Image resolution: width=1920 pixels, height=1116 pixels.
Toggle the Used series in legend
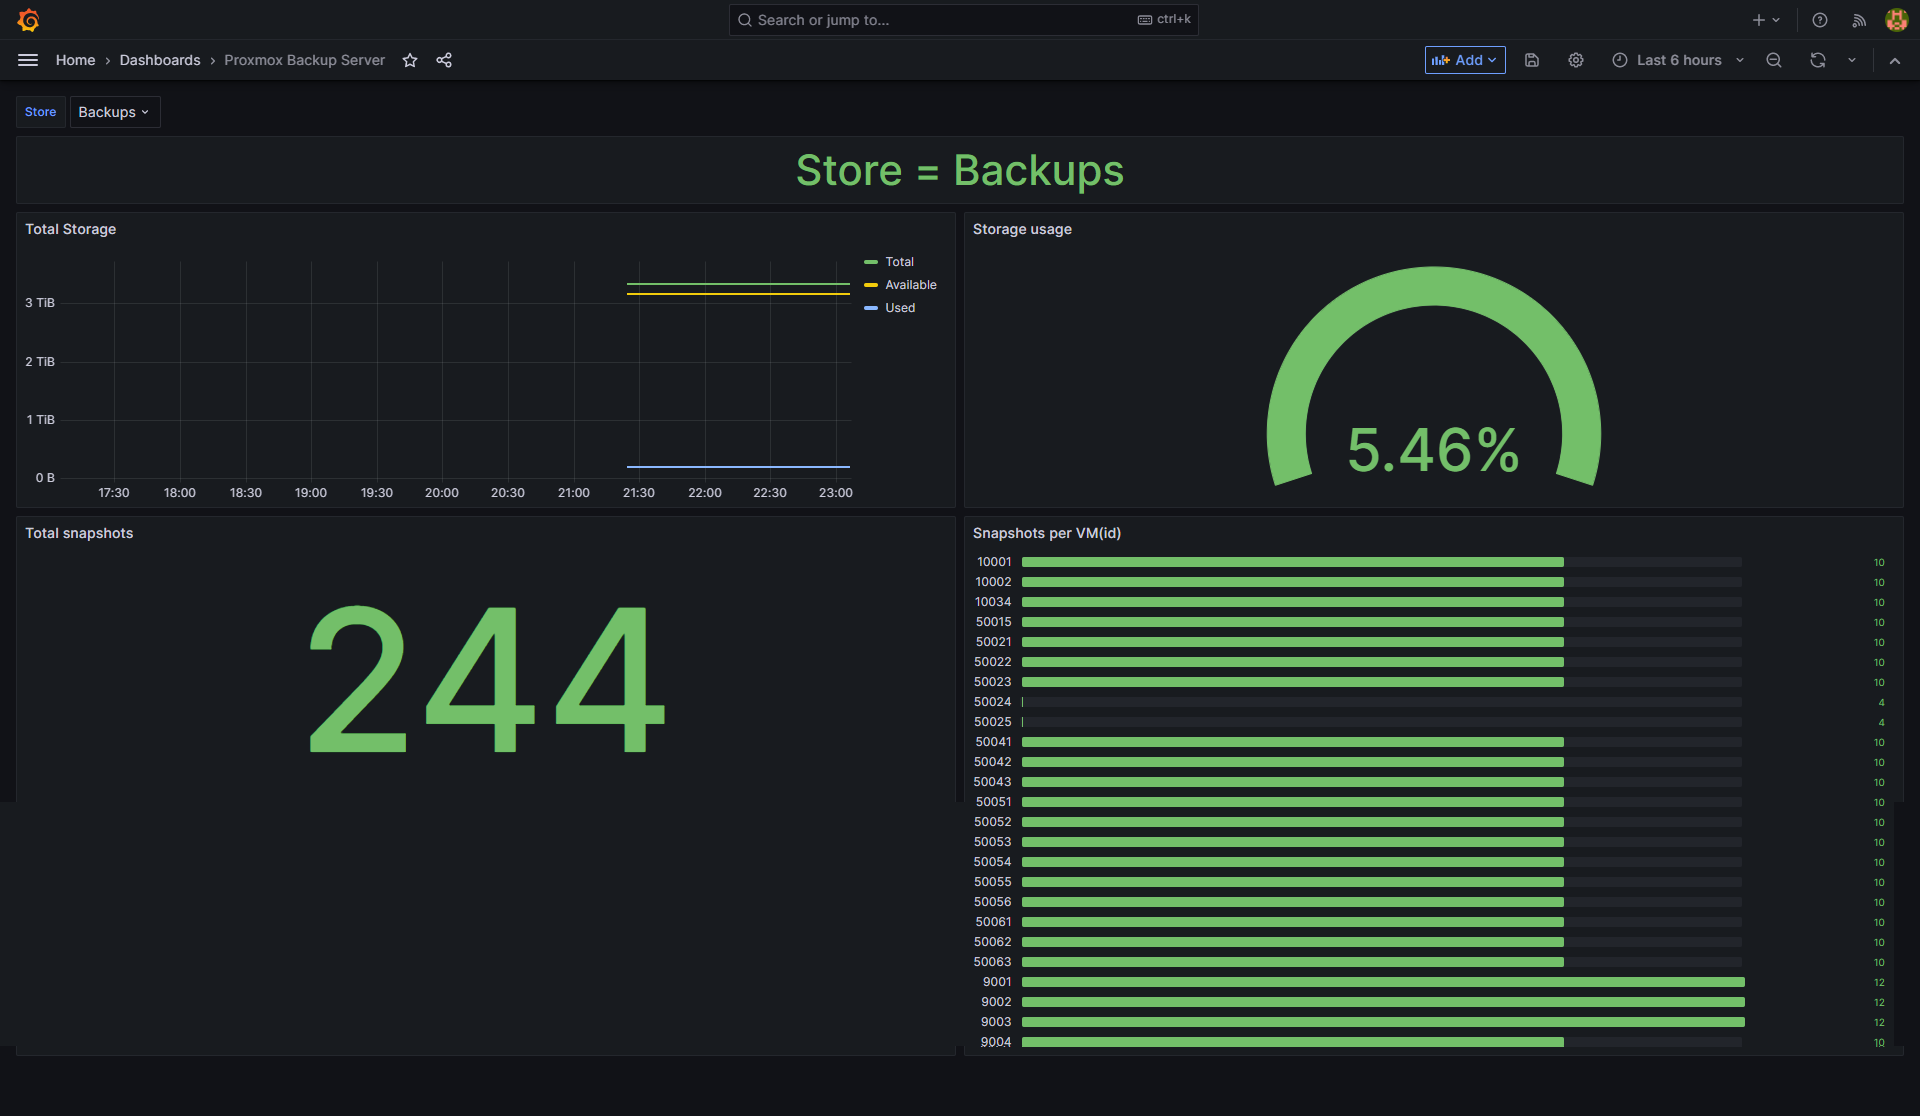(899, 308)
